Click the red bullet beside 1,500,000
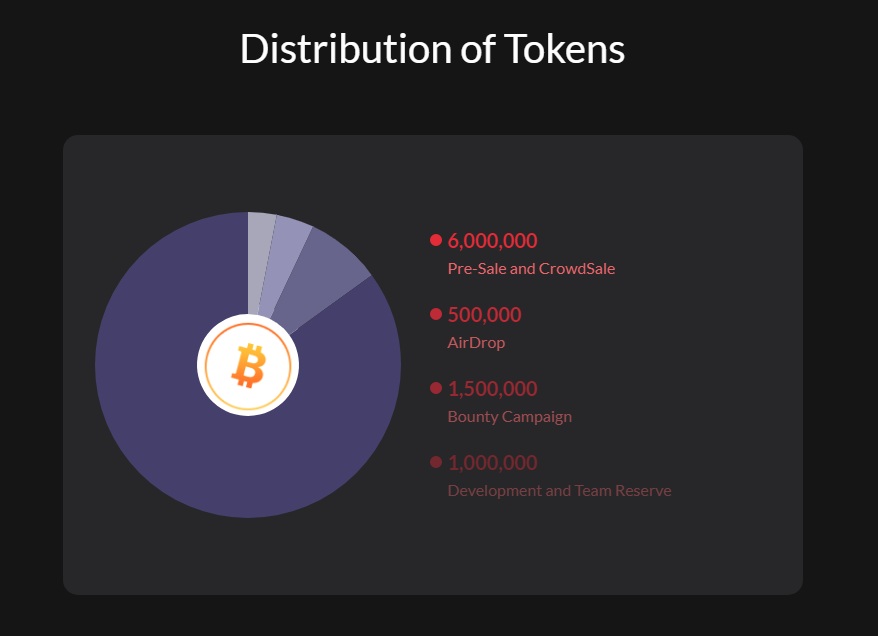 pos(436,388)
